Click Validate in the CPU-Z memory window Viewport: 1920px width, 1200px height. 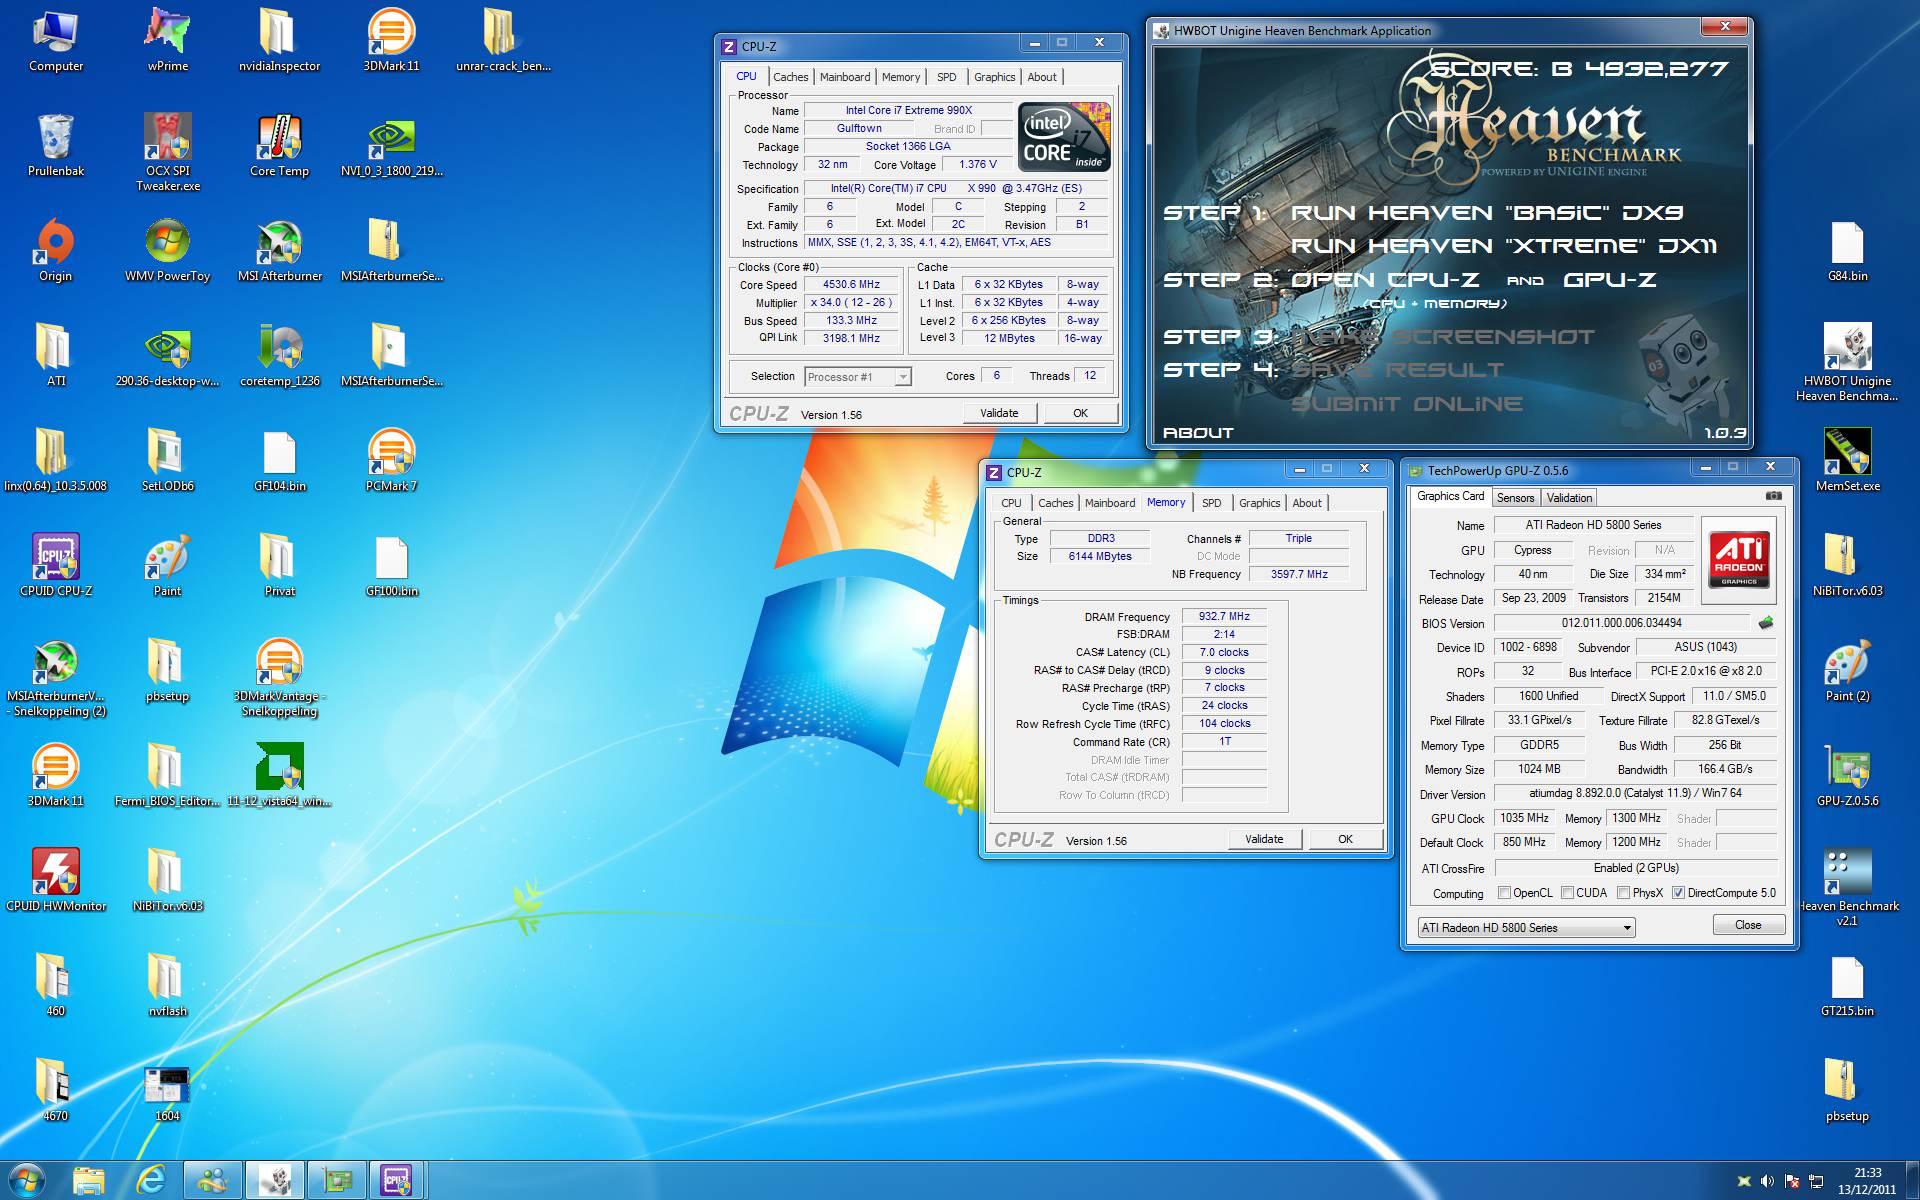coord(1264,839)
